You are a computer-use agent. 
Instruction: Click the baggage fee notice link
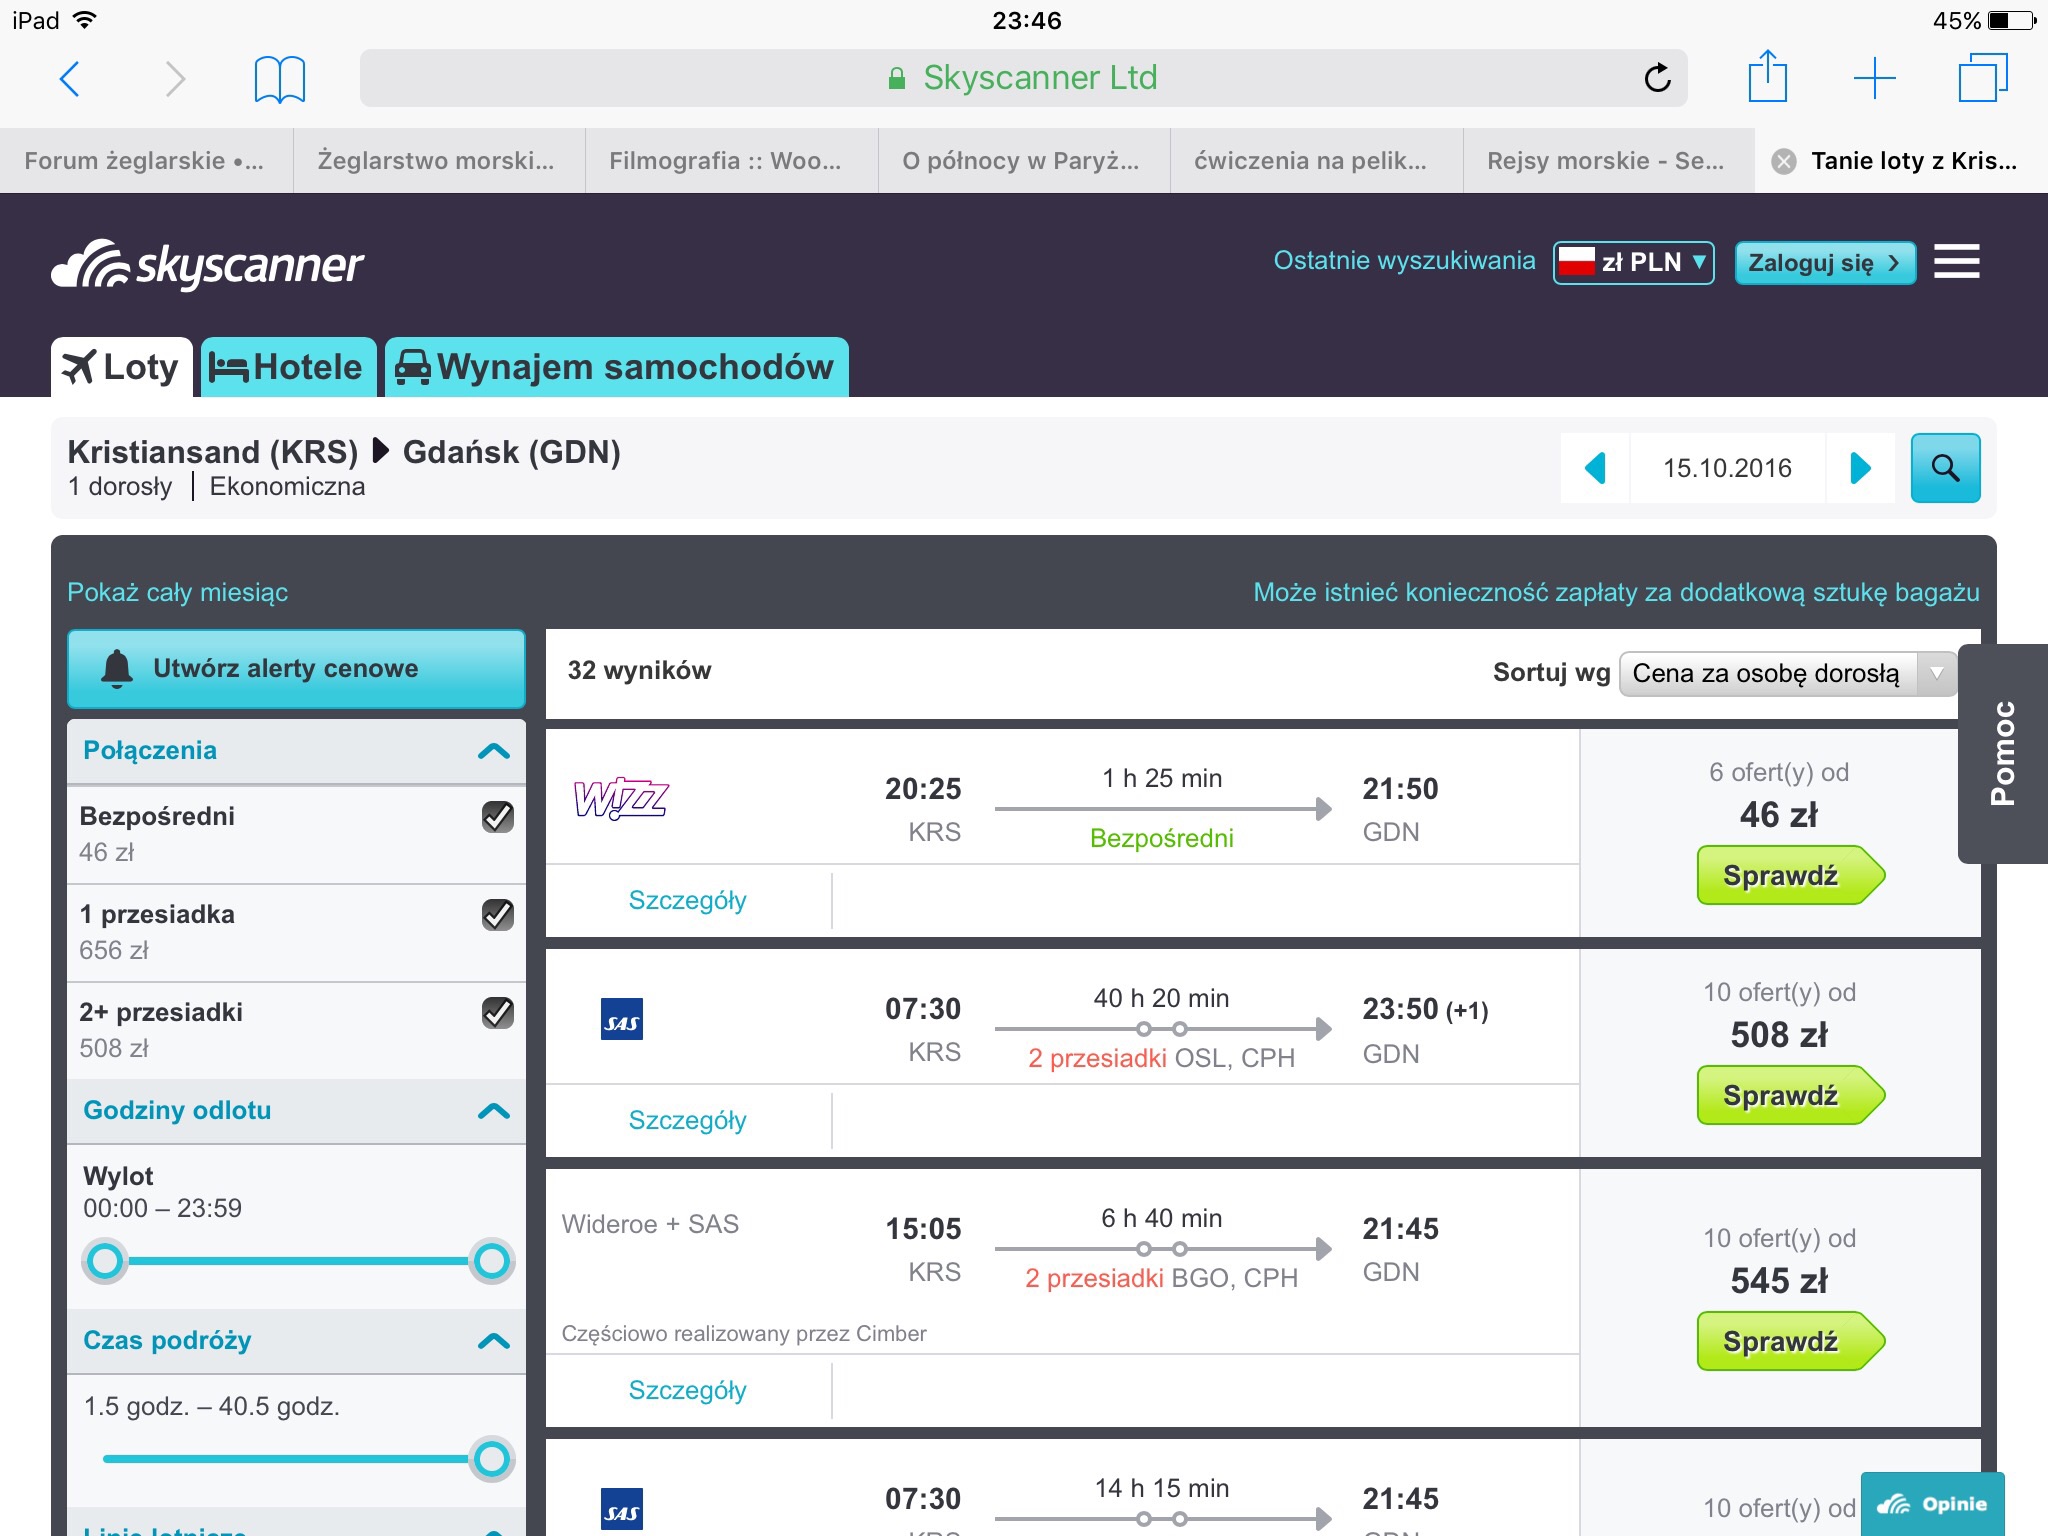click(1616, 592)
